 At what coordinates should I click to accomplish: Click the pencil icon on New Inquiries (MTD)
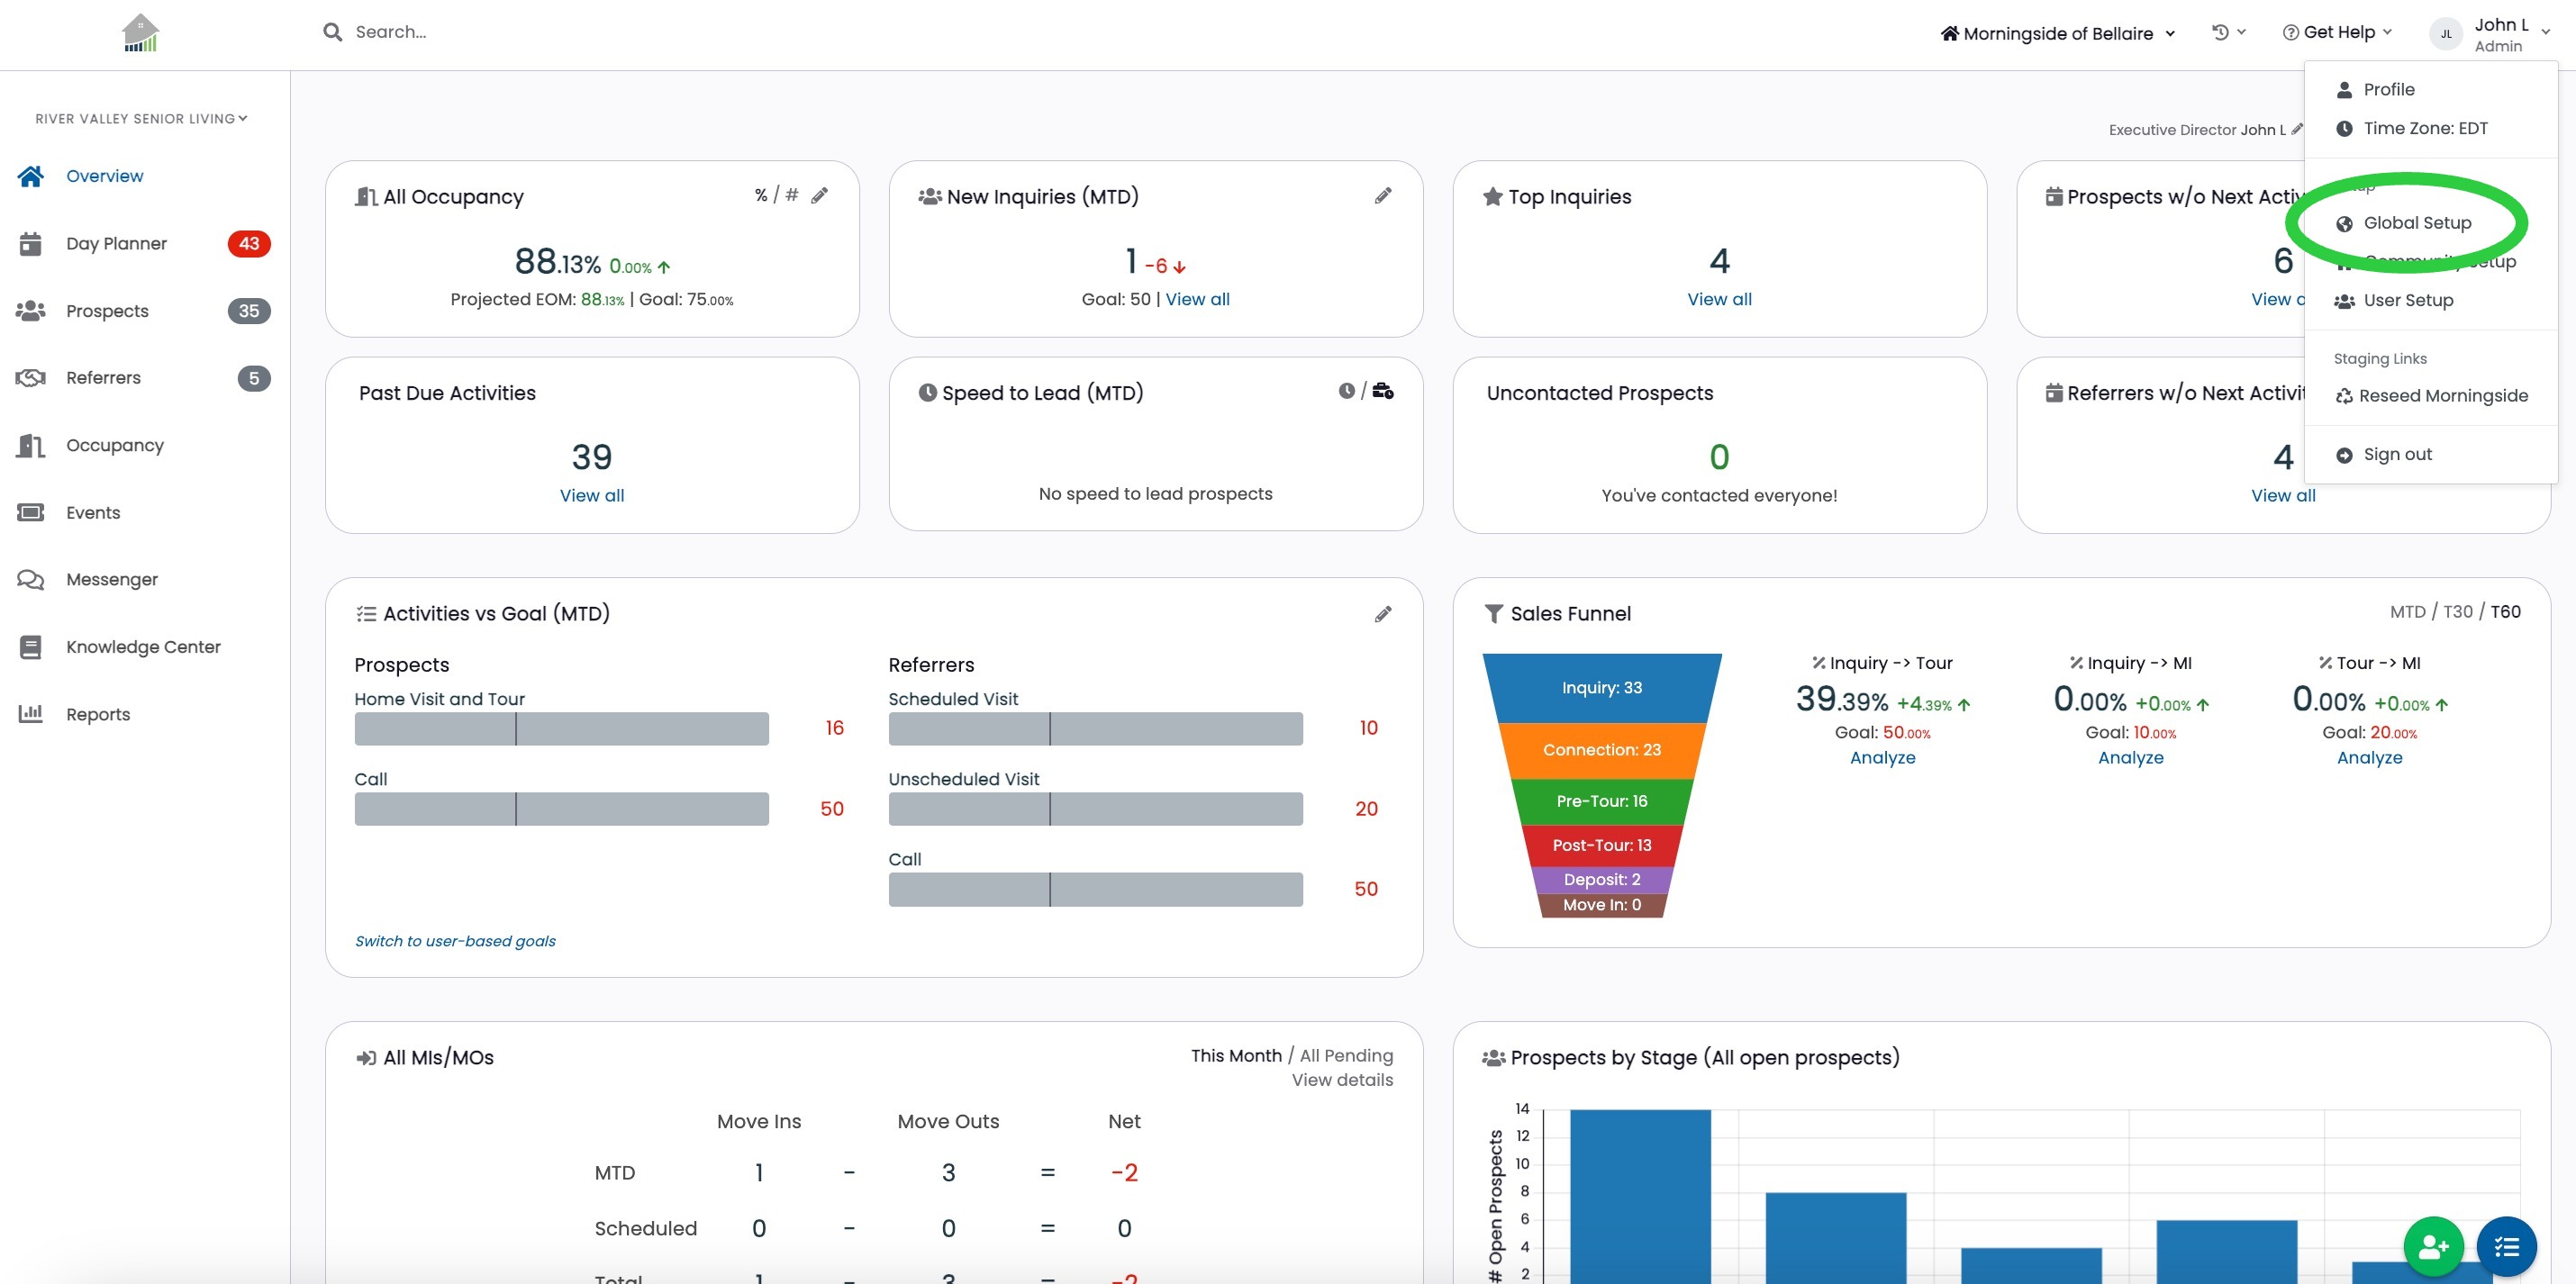[x=1383, y=195]
